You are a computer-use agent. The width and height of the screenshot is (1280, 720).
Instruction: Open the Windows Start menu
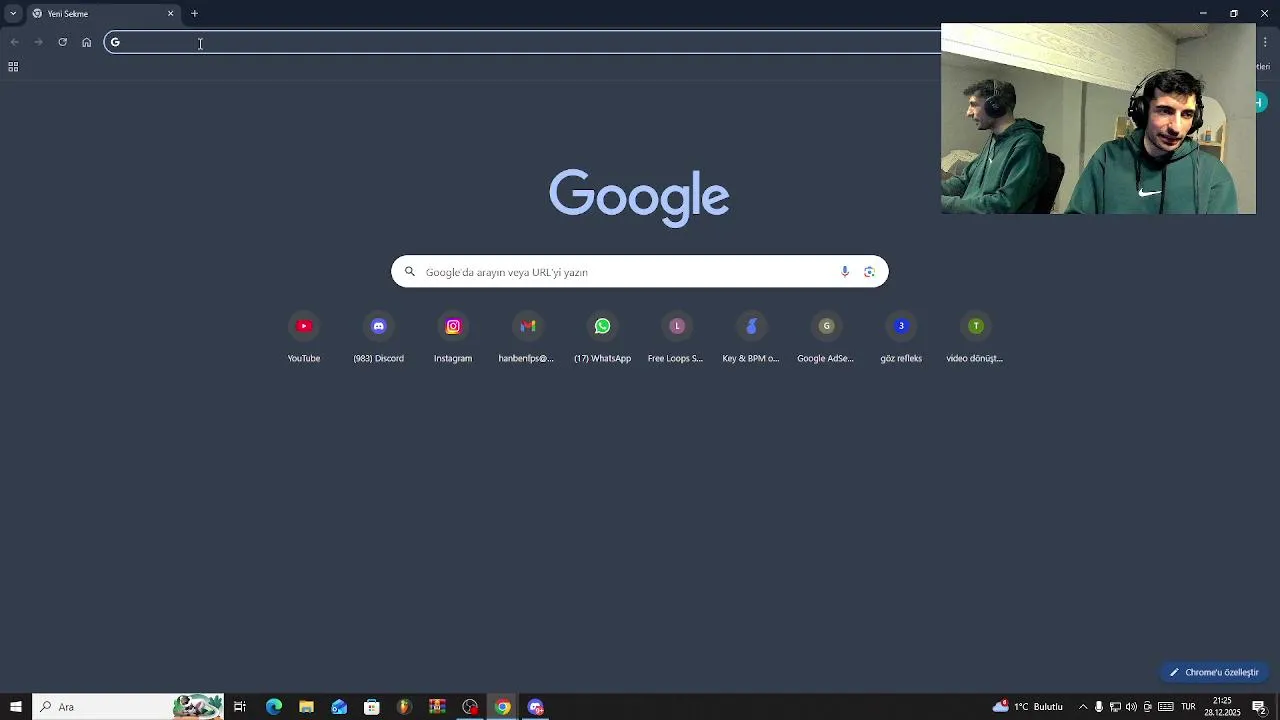tap(16, 707)
